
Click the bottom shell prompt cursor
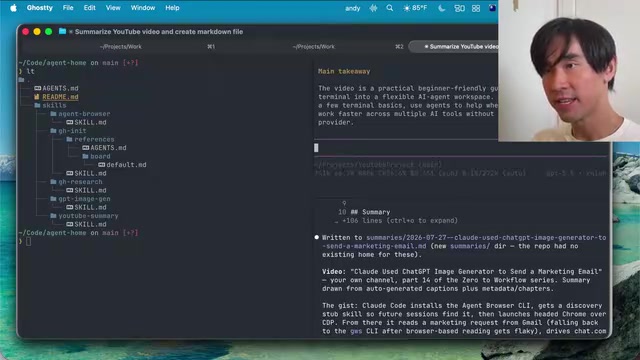(x=28, y=242)
